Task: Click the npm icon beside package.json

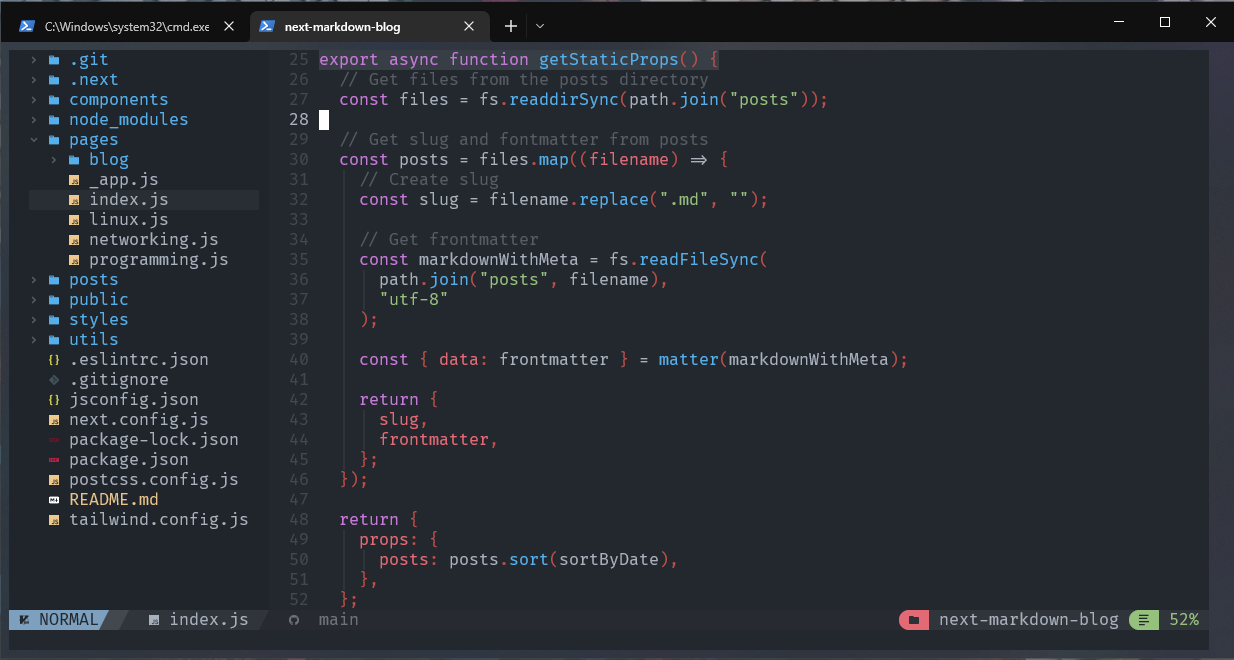Action: pyautogui.click(x=54, y=460)
